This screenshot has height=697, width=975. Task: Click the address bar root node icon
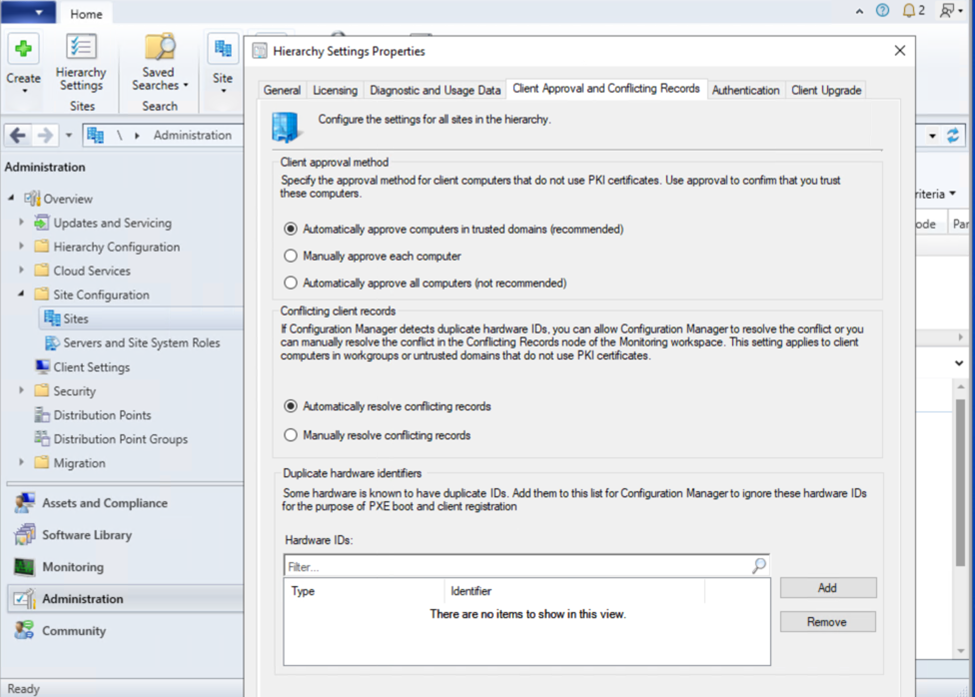coord(95,135)
